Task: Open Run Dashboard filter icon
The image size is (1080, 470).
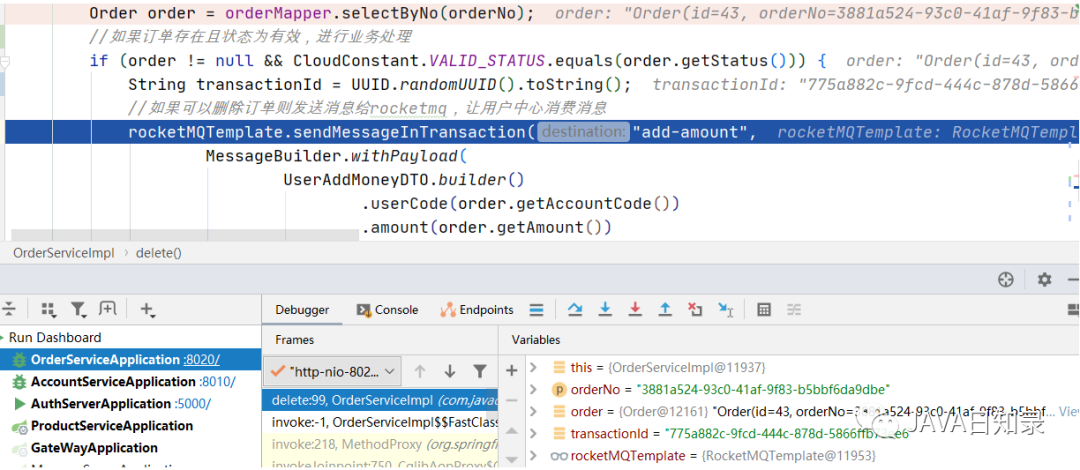Action: coord(79,309)
